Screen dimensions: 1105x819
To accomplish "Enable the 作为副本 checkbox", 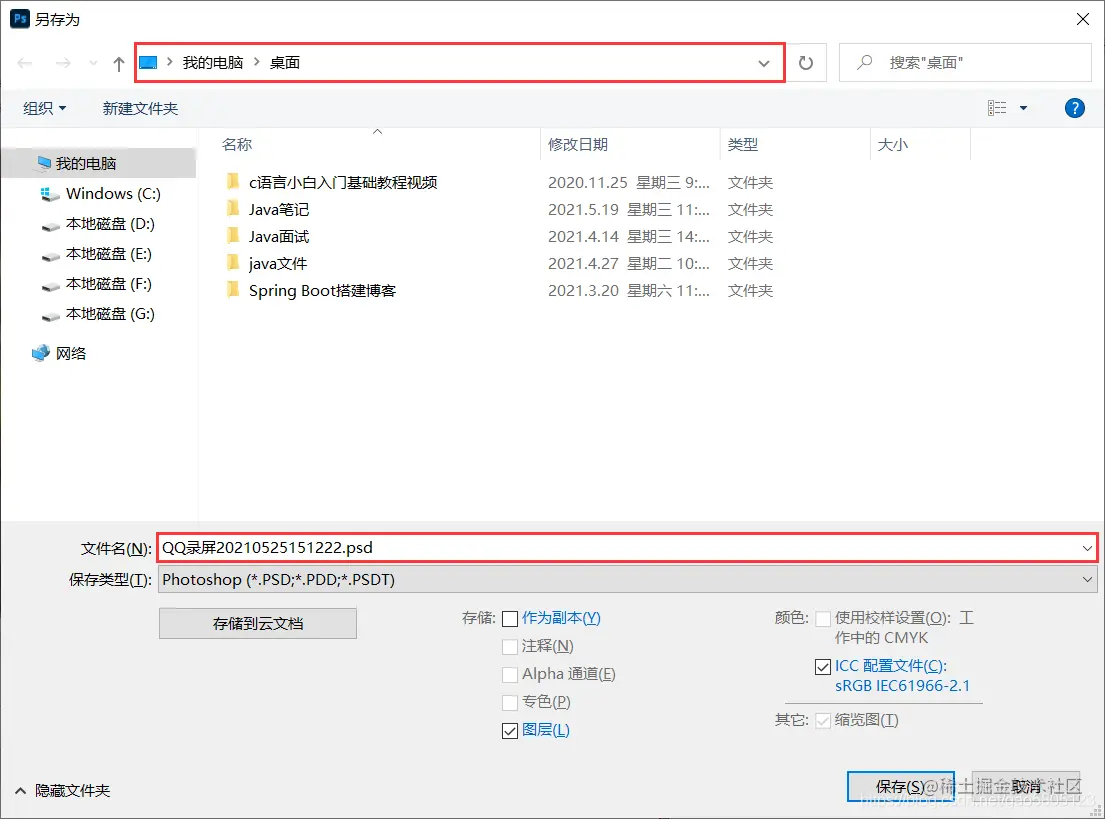I will tap(511, 618).
